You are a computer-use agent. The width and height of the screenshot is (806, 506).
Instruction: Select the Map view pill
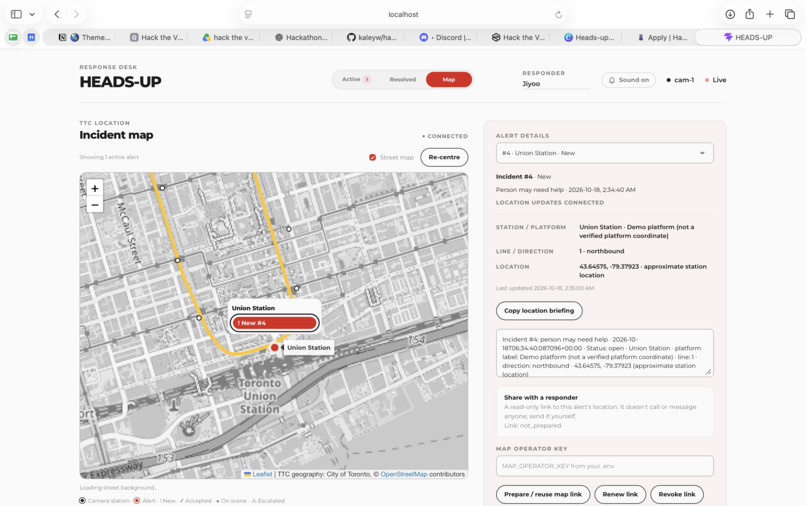tap(449, 79)
